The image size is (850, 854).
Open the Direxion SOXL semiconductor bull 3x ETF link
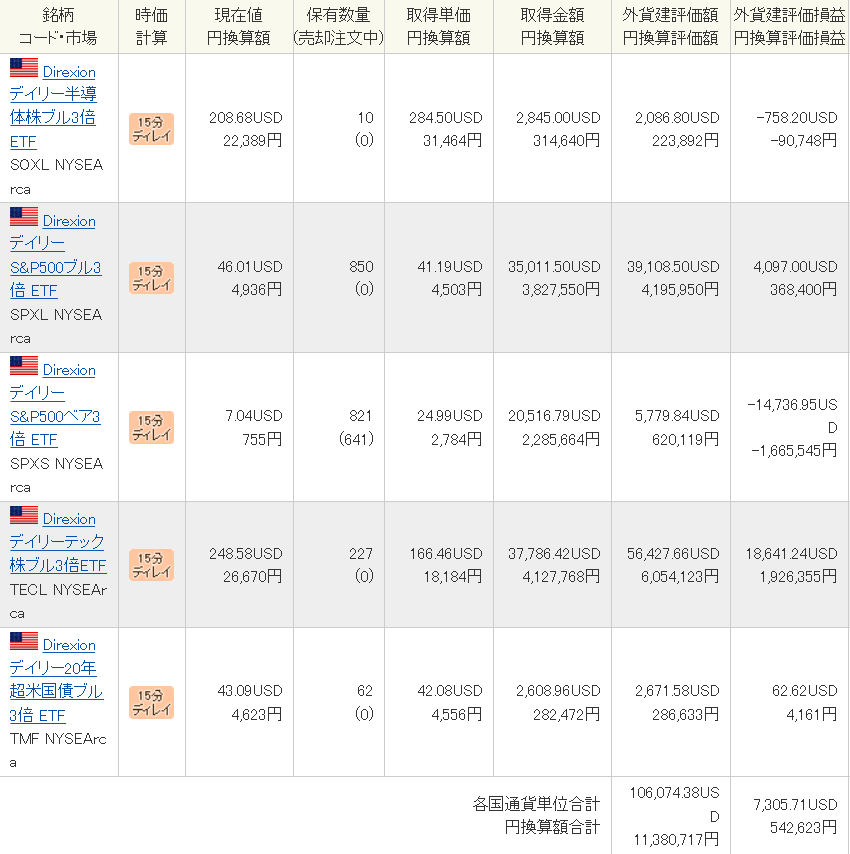53,106
